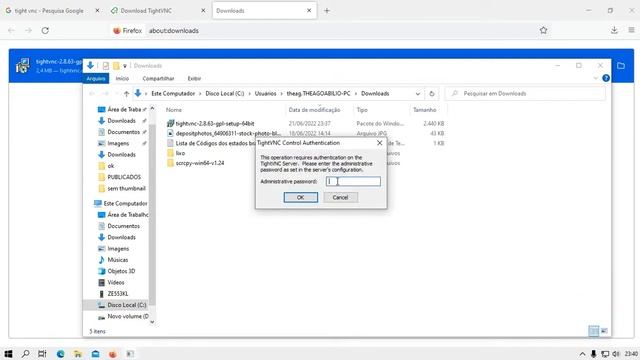Open the Arquivo ribbon tab
The width and height of the screenshot is (640, 360).
click(96, 78)
